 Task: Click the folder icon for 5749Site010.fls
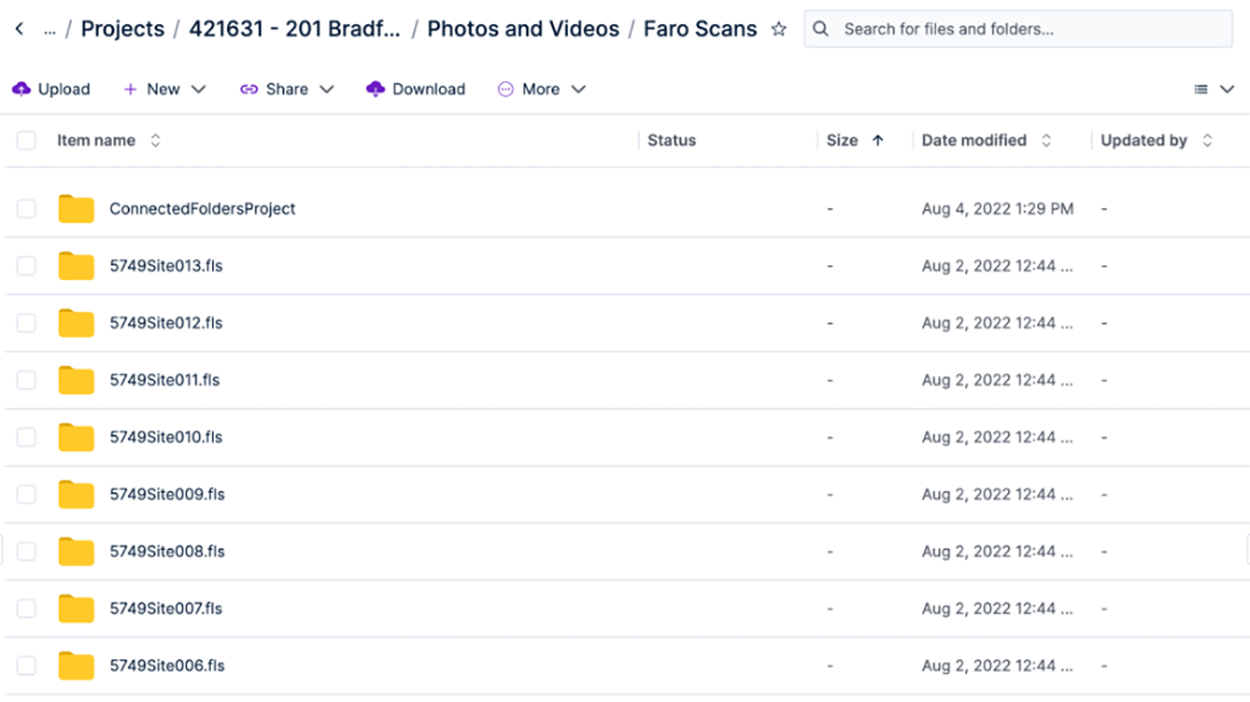point(76,437)
